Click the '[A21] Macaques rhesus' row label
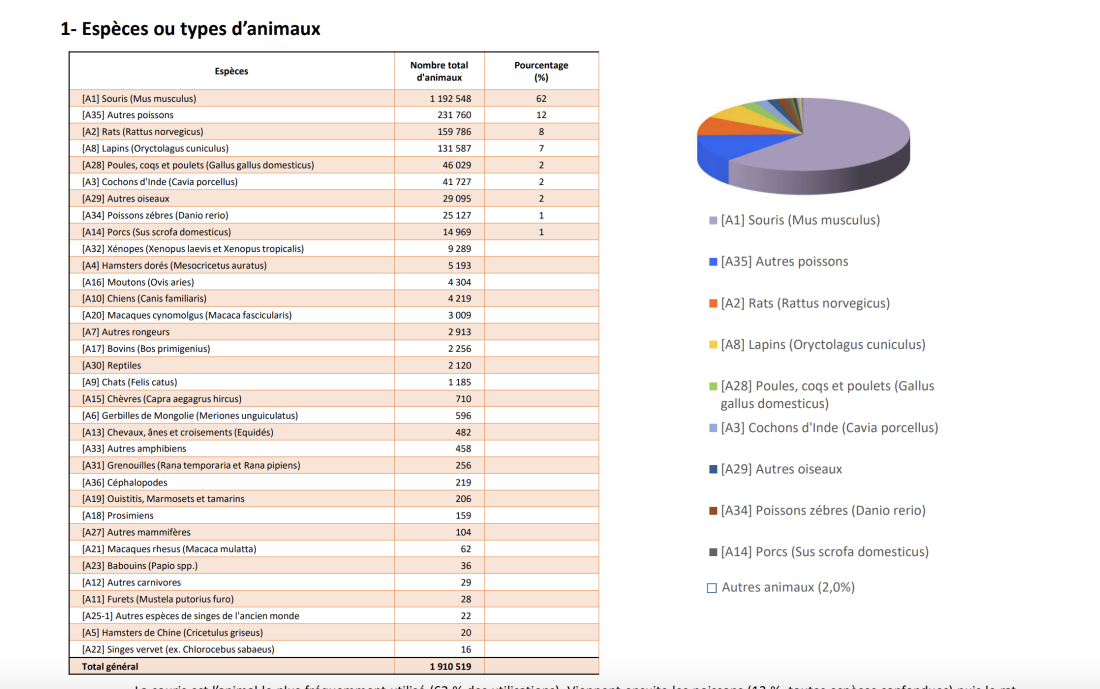This screenshot has width=1100, height=689. click(169, 549)
